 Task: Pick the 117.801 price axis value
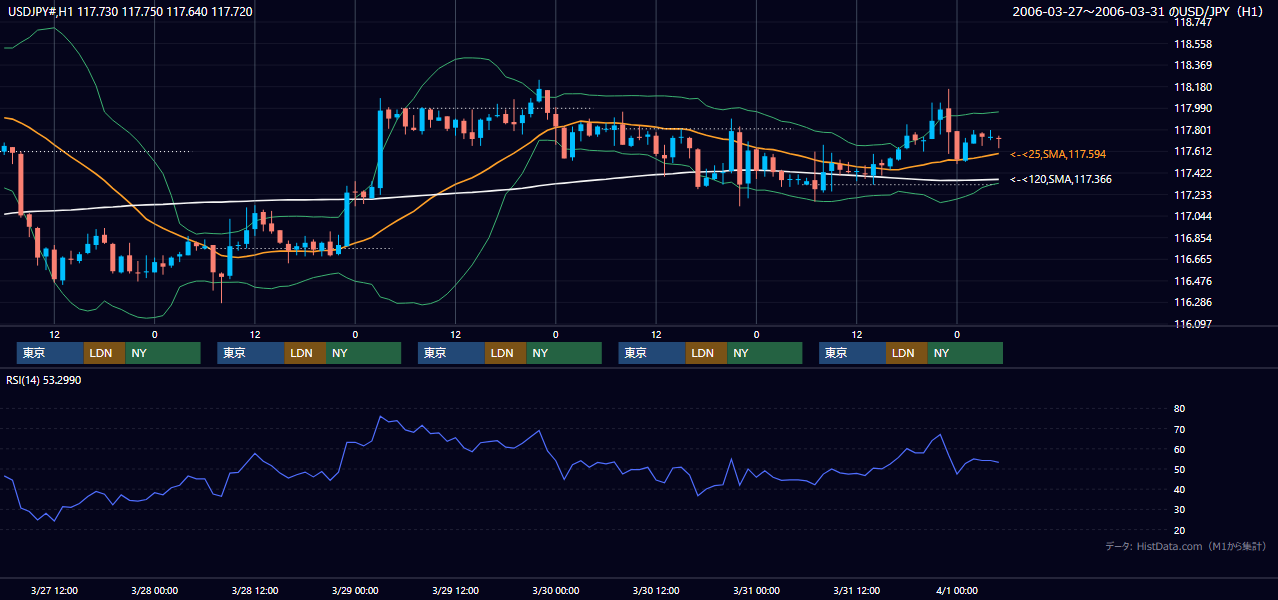pyautogui.click(x=1192, y=130)
